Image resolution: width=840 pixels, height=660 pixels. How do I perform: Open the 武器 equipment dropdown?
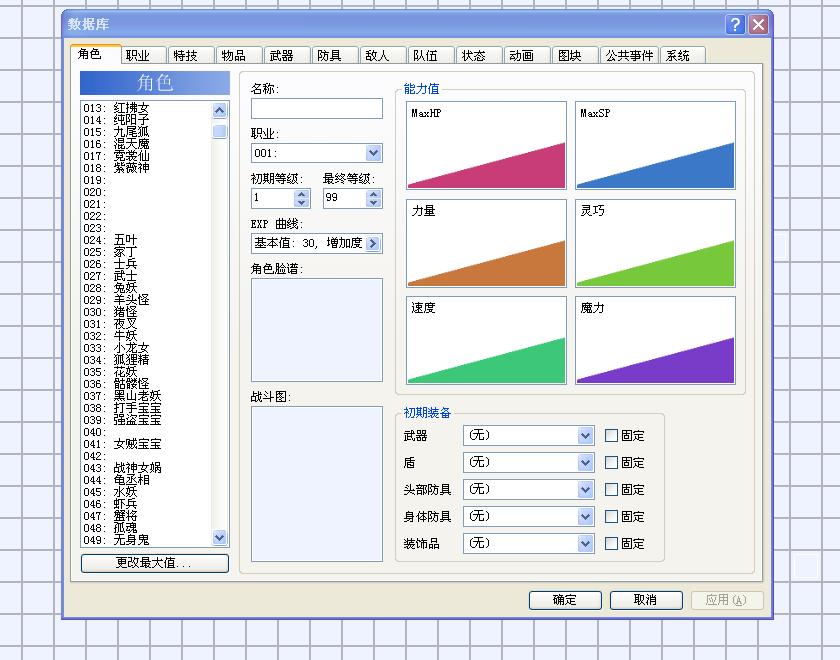tap(586, 436)
